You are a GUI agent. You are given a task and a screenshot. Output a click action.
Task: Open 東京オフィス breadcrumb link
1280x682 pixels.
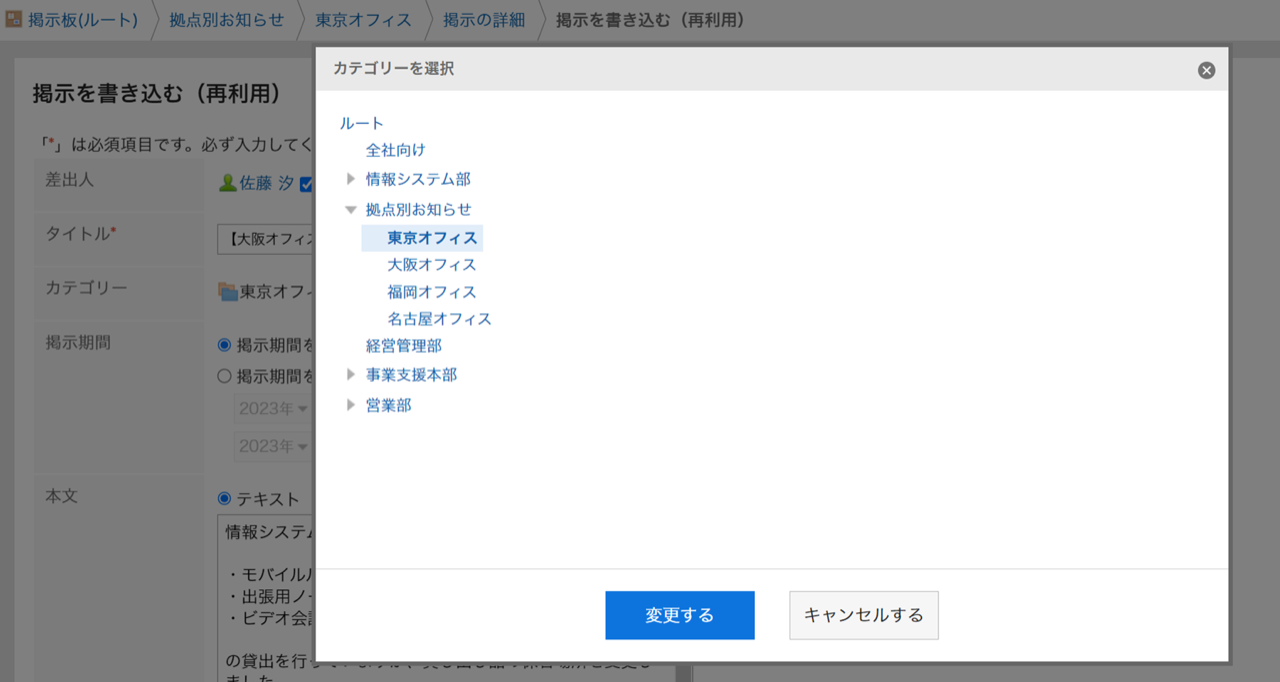coord(363,20)
